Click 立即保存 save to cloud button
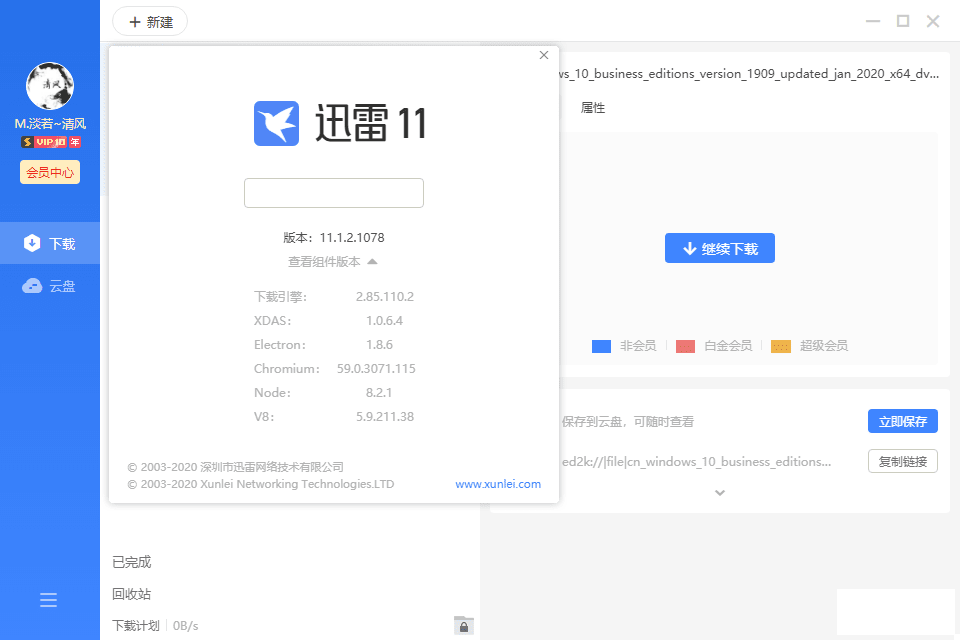This screenshot has width=960, height=640. pos(902,421)
